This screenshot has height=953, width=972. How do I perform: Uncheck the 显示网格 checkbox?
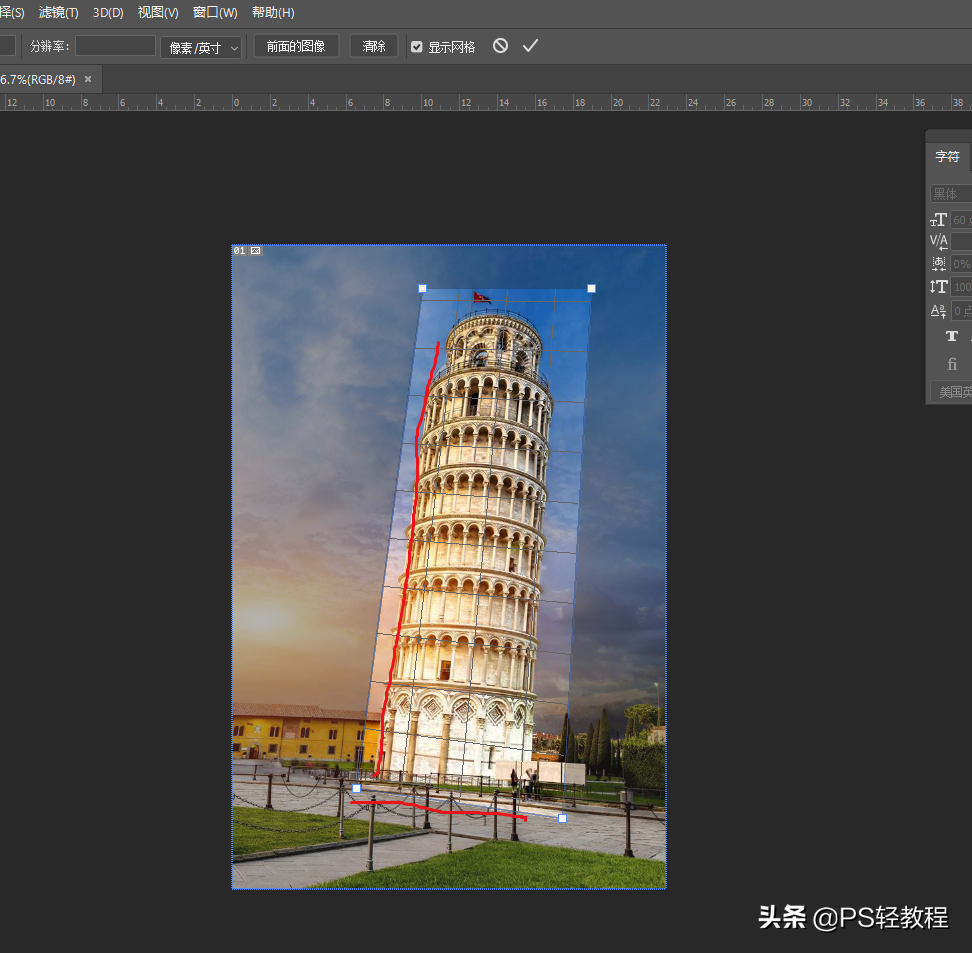point(417,47)
